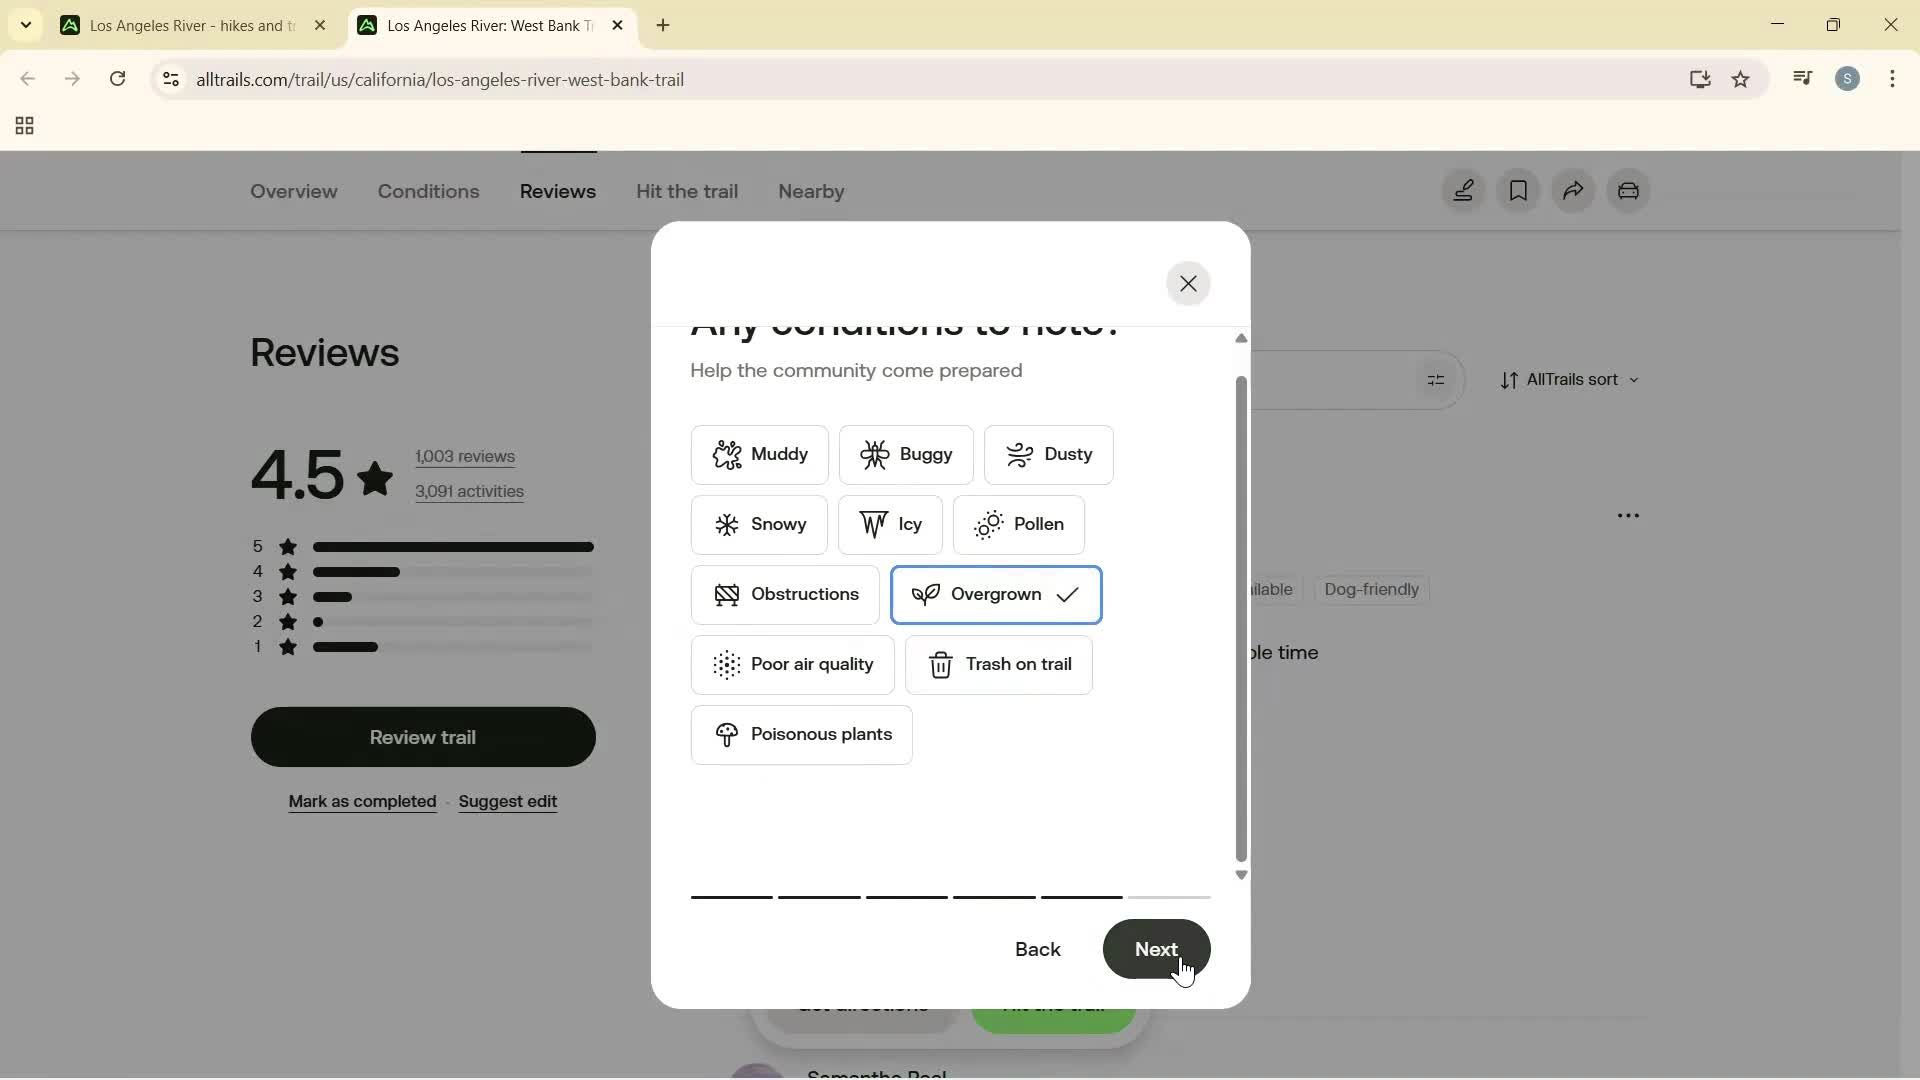Select the Muddy condition chip
Image resolution: width=1920 pixels, height=1080 pixels.
[759, 455]
